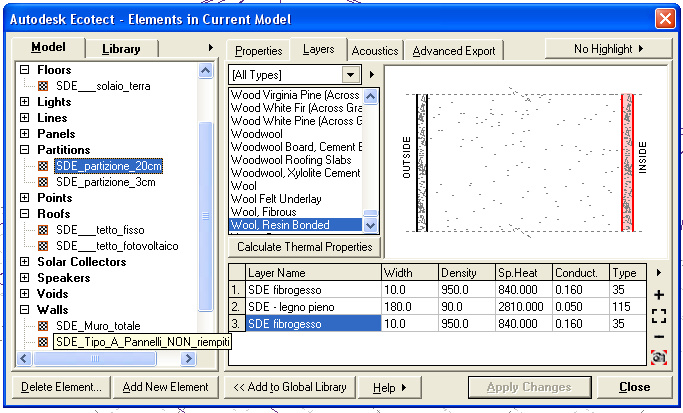The image size is (683, 413).
Task: Expand the Speakers tree node
Action: click(25, 278)
